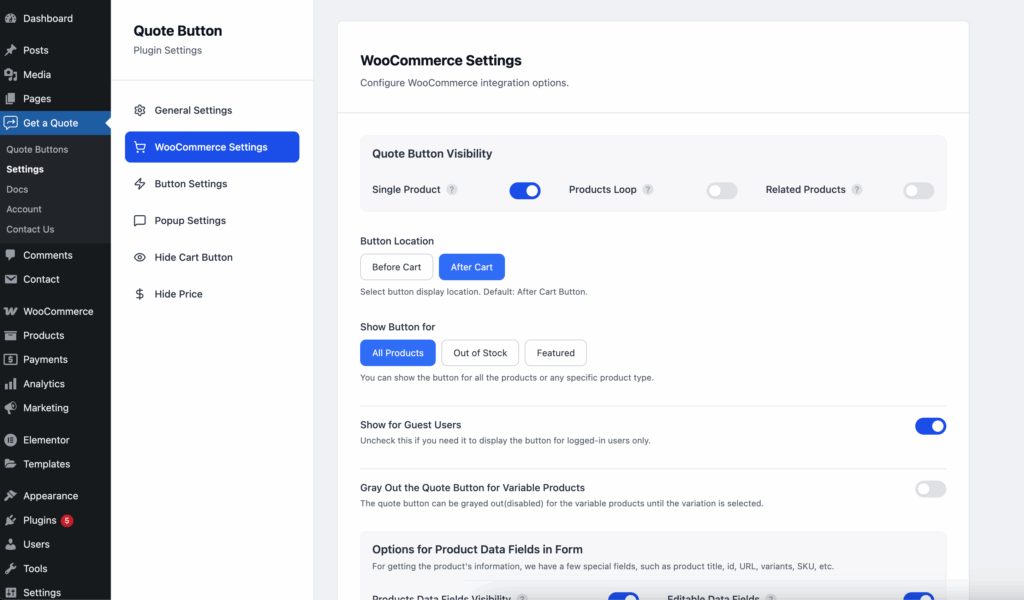Choose Out of Stock products option

(x=480, y=353)
